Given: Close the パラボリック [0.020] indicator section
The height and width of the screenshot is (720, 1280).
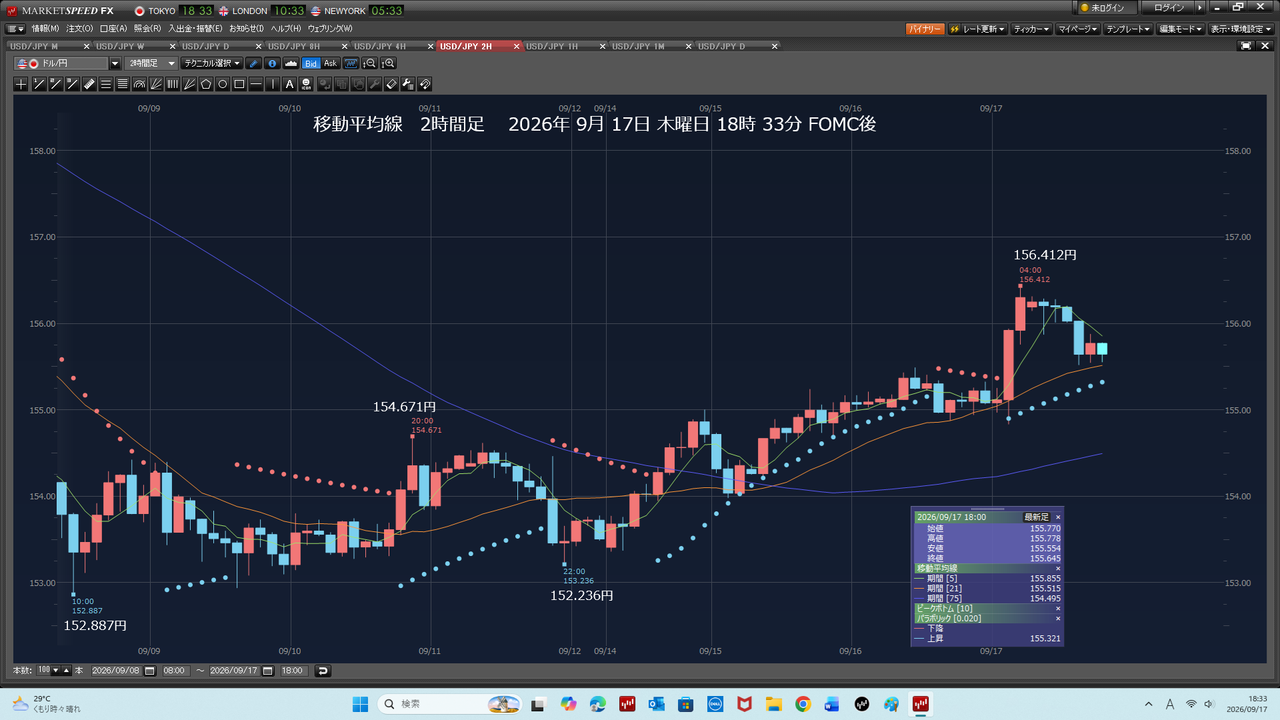Looking at the screenshot, I should (1058, 618).
